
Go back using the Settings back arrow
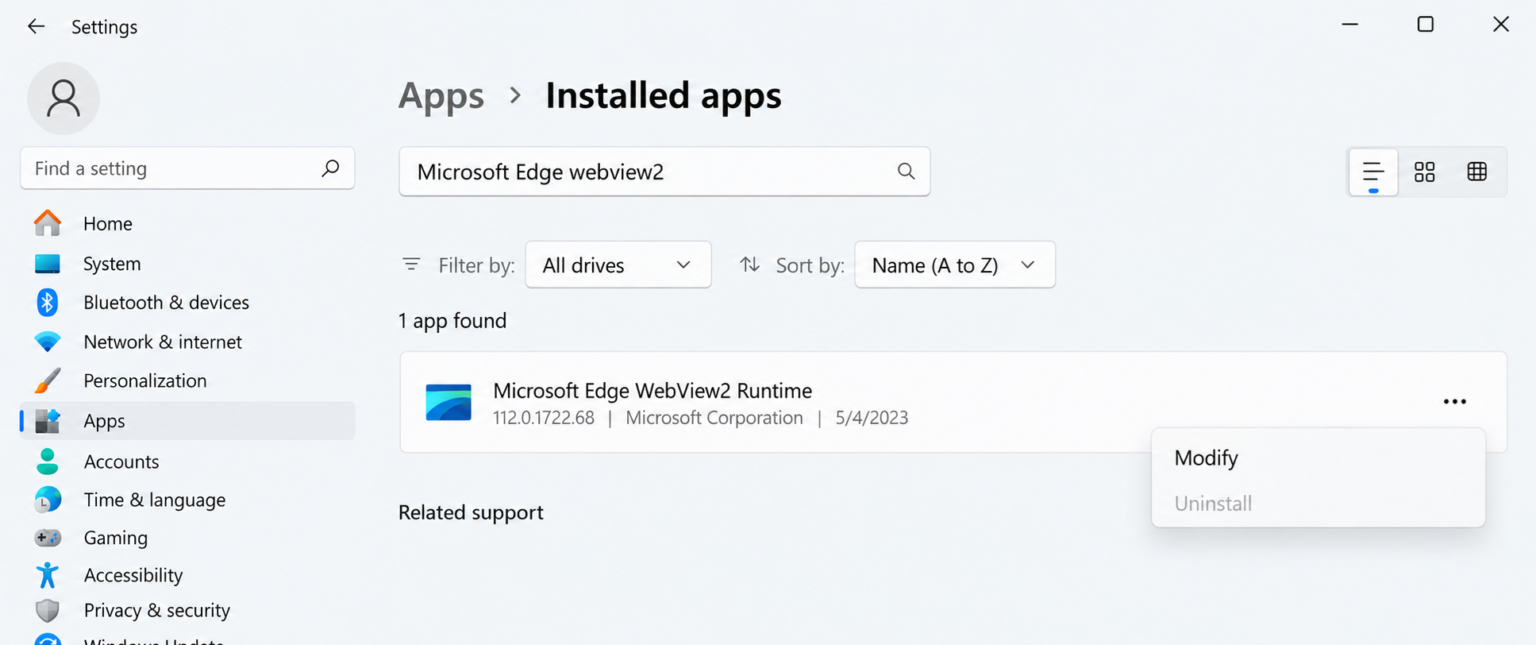(x=36, y=27)
